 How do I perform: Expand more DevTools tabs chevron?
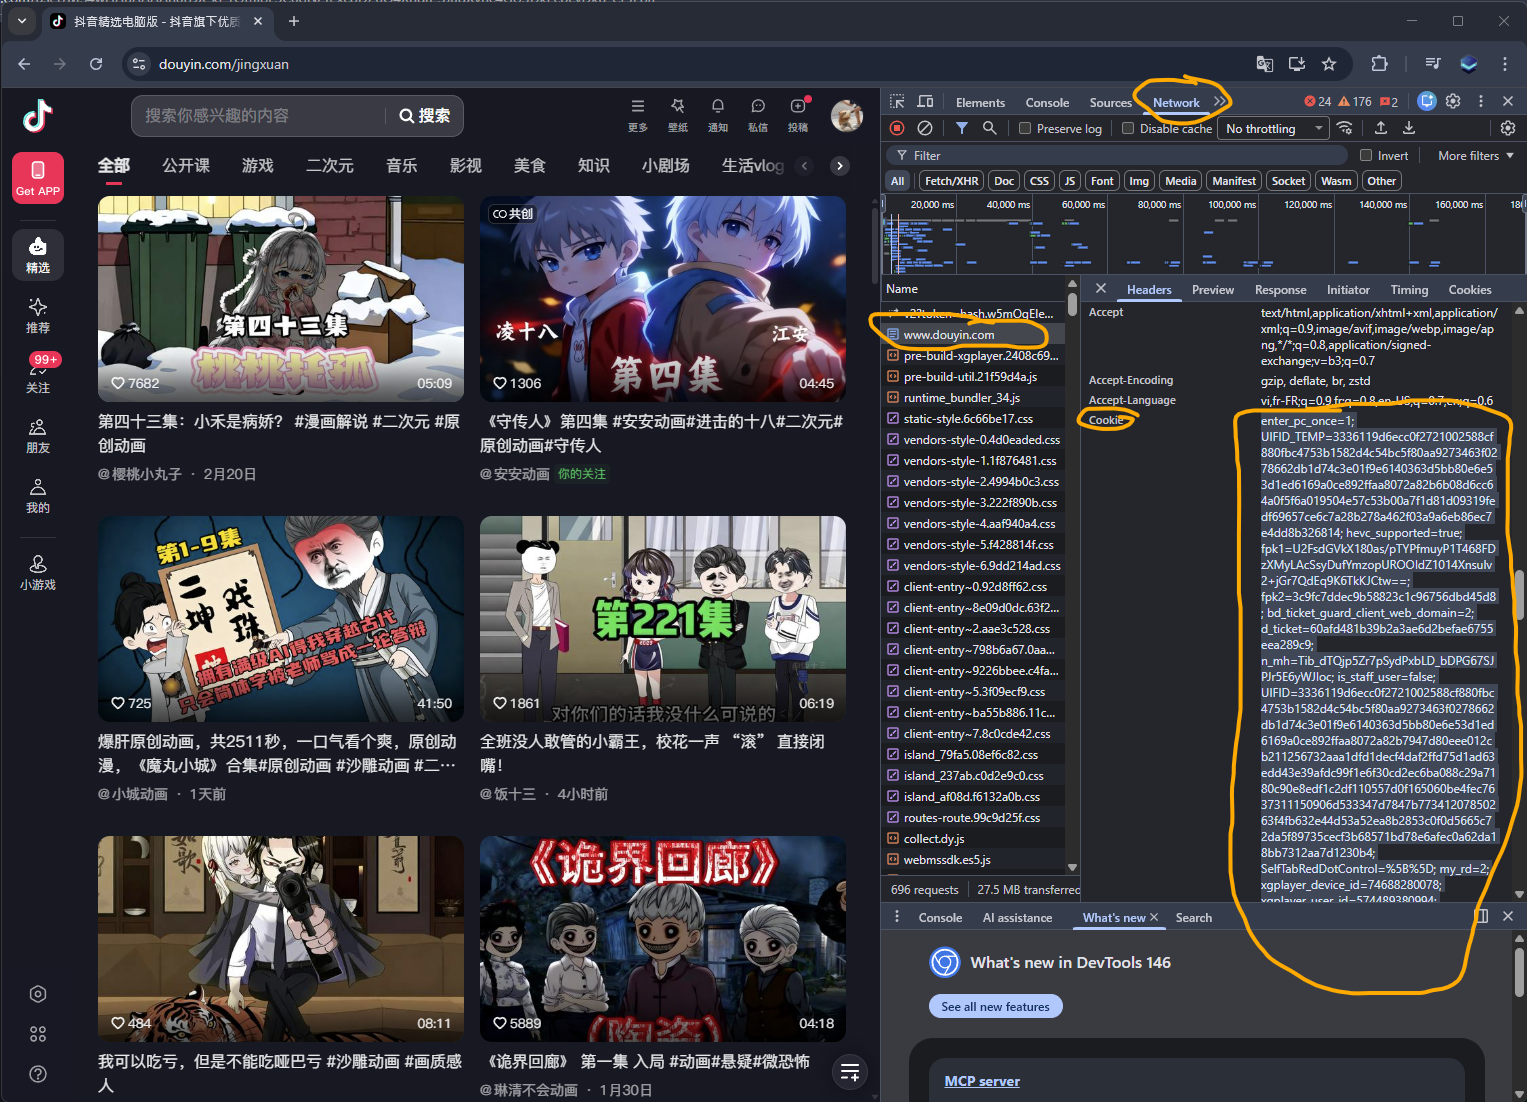point(1220,102)
